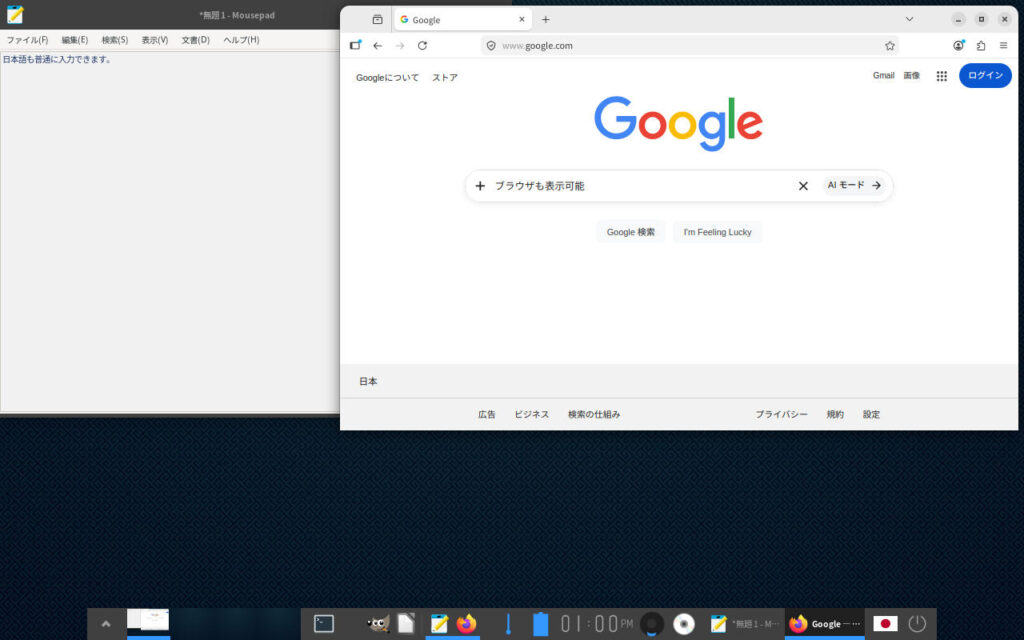This screenshot has height=640, width=1024.
Task: Reload the current Google page
Action: tap(423, 46)
